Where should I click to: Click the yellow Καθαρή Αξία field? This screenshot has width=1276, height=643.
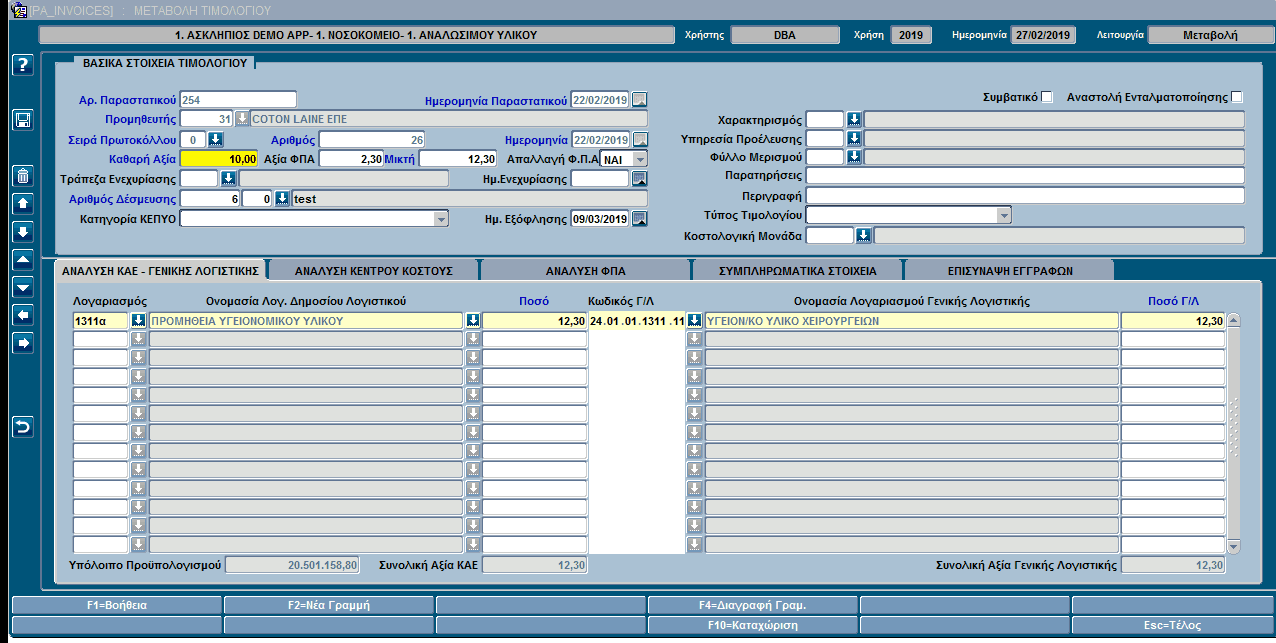(x=220, y=159)
